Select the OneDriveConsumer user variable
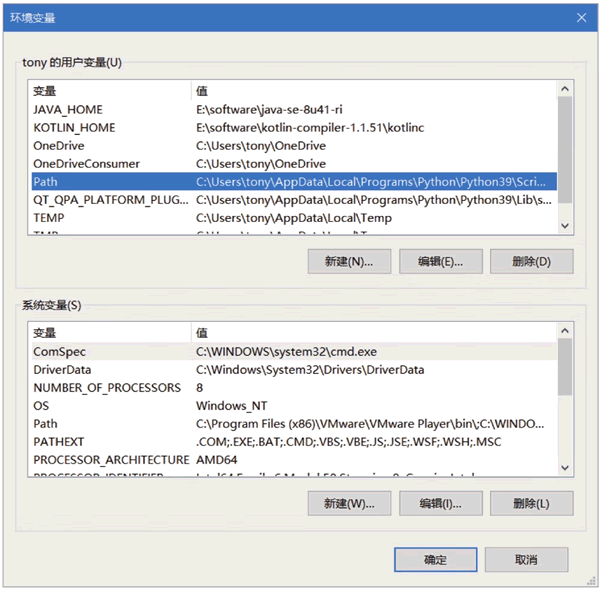This screenshot has width=600, height=590. [x=294, y=164]
